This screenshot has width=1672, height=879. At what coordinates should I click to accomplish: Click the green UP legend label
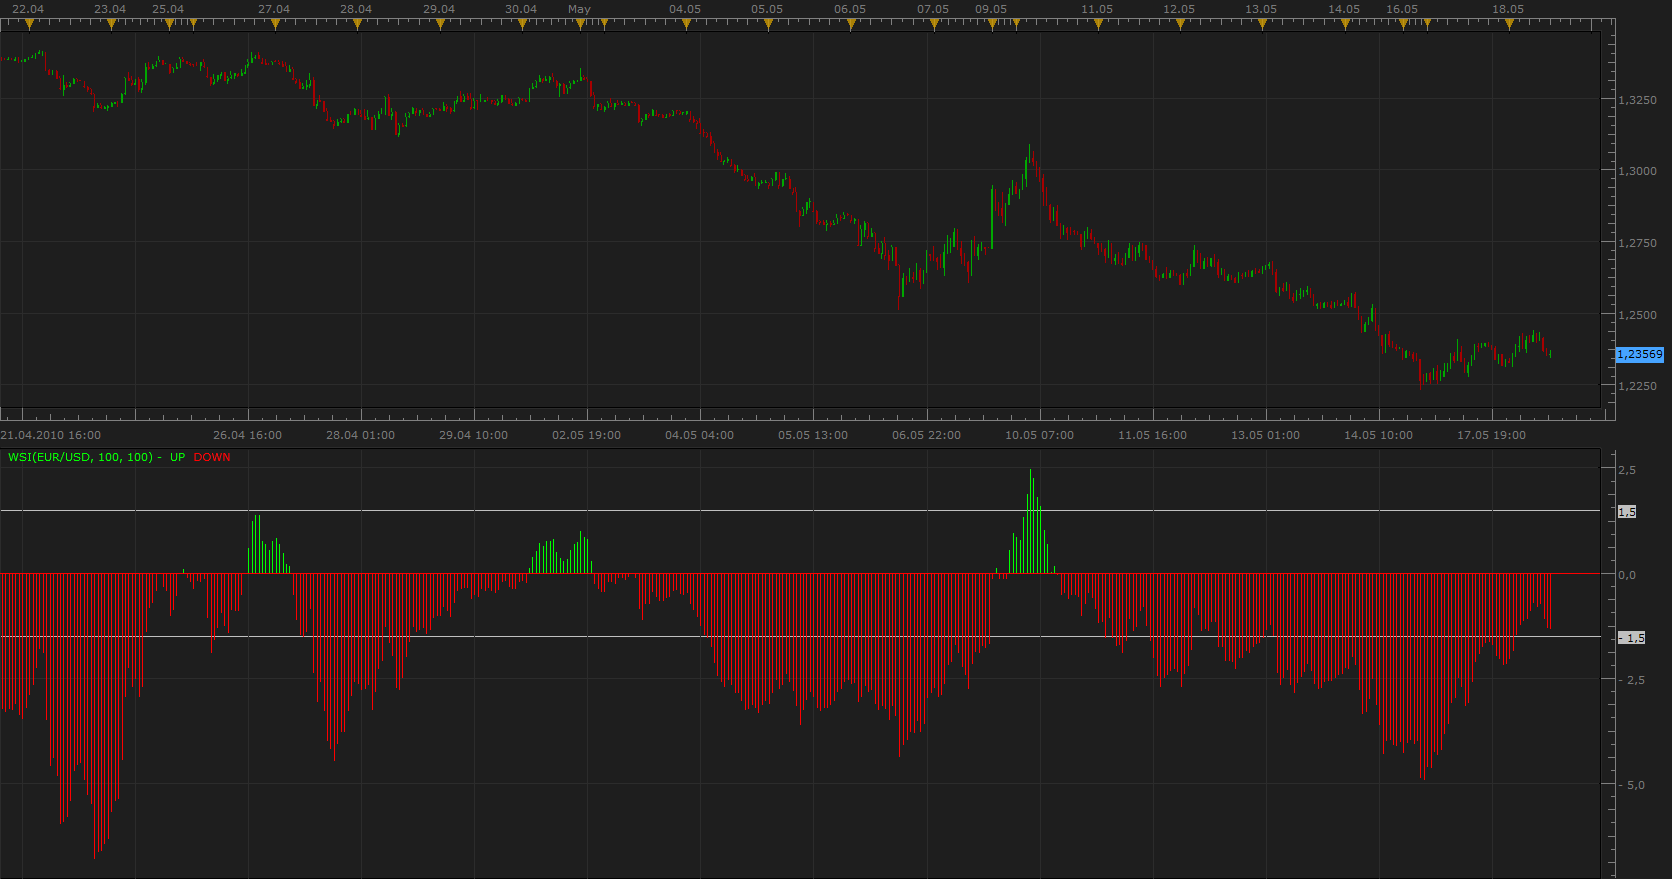click(x=177, y=457)
